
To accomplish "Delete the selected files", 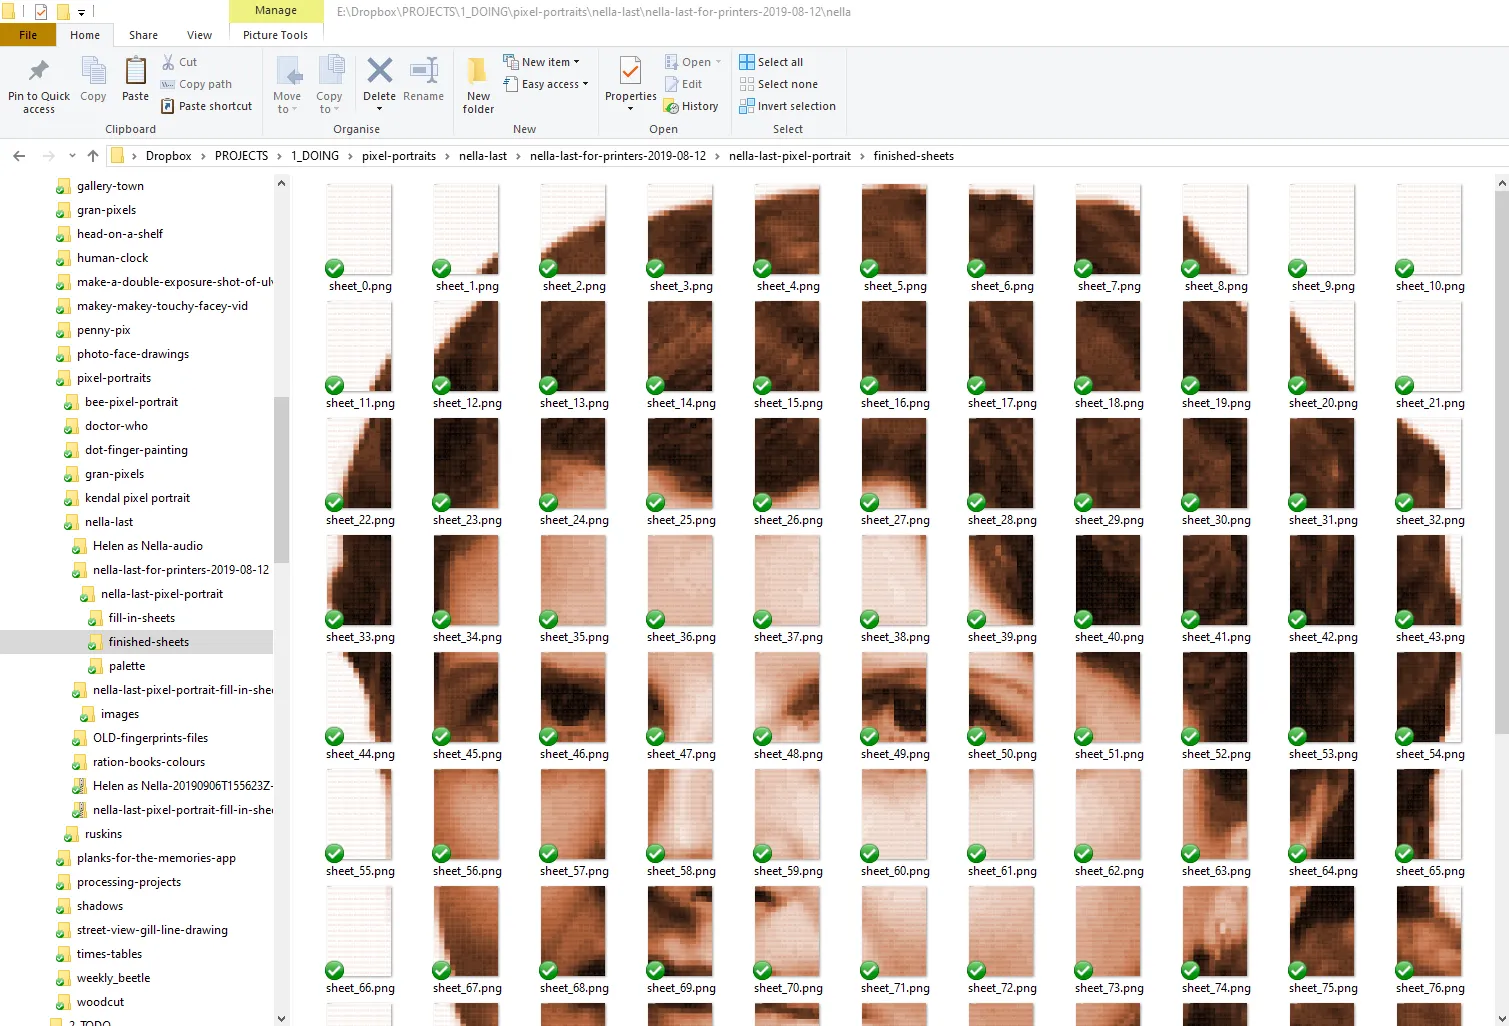I will 379,80.
